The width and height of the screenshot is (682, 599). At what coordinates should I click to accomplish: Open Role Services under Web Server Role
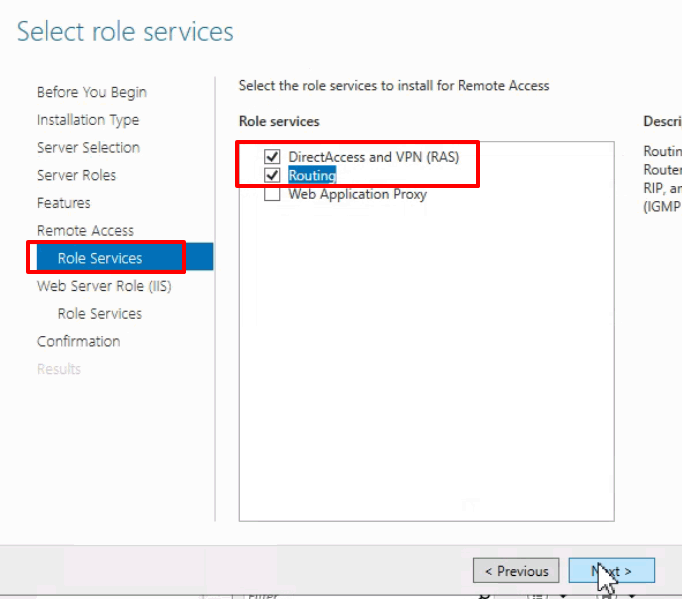(x=100, y=314)
